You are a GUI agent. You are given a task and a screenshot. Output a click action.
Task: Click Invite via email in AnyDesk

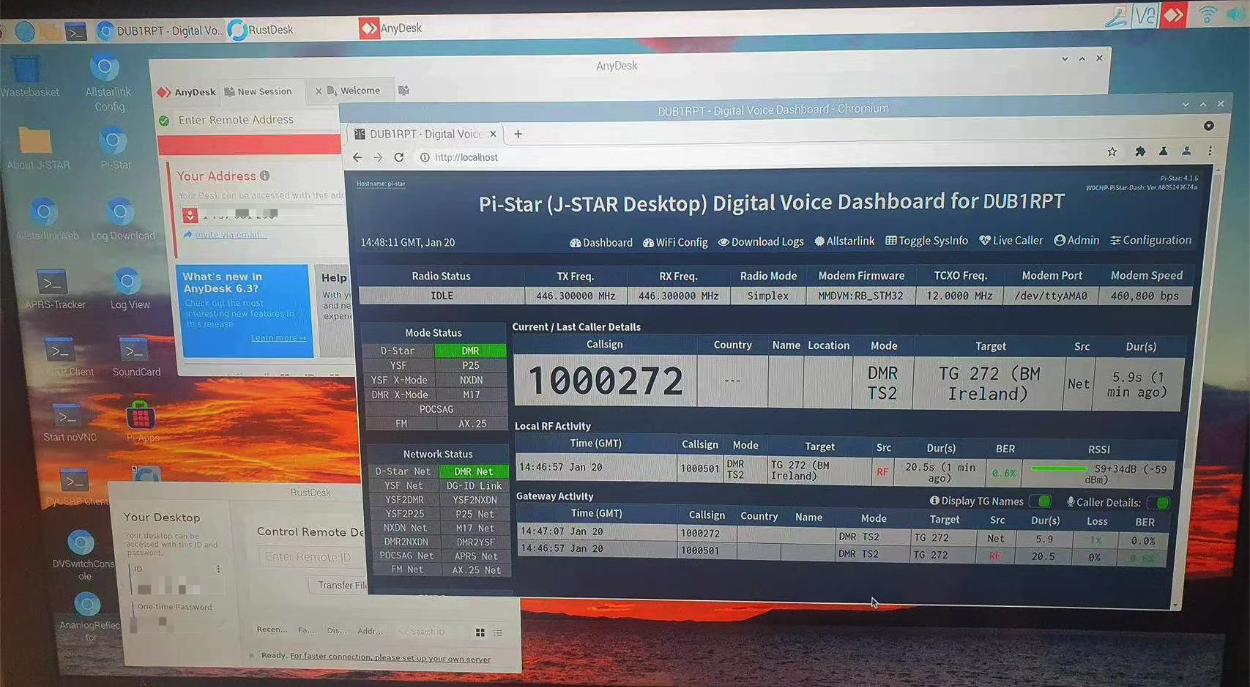click(x=224, y=235)
